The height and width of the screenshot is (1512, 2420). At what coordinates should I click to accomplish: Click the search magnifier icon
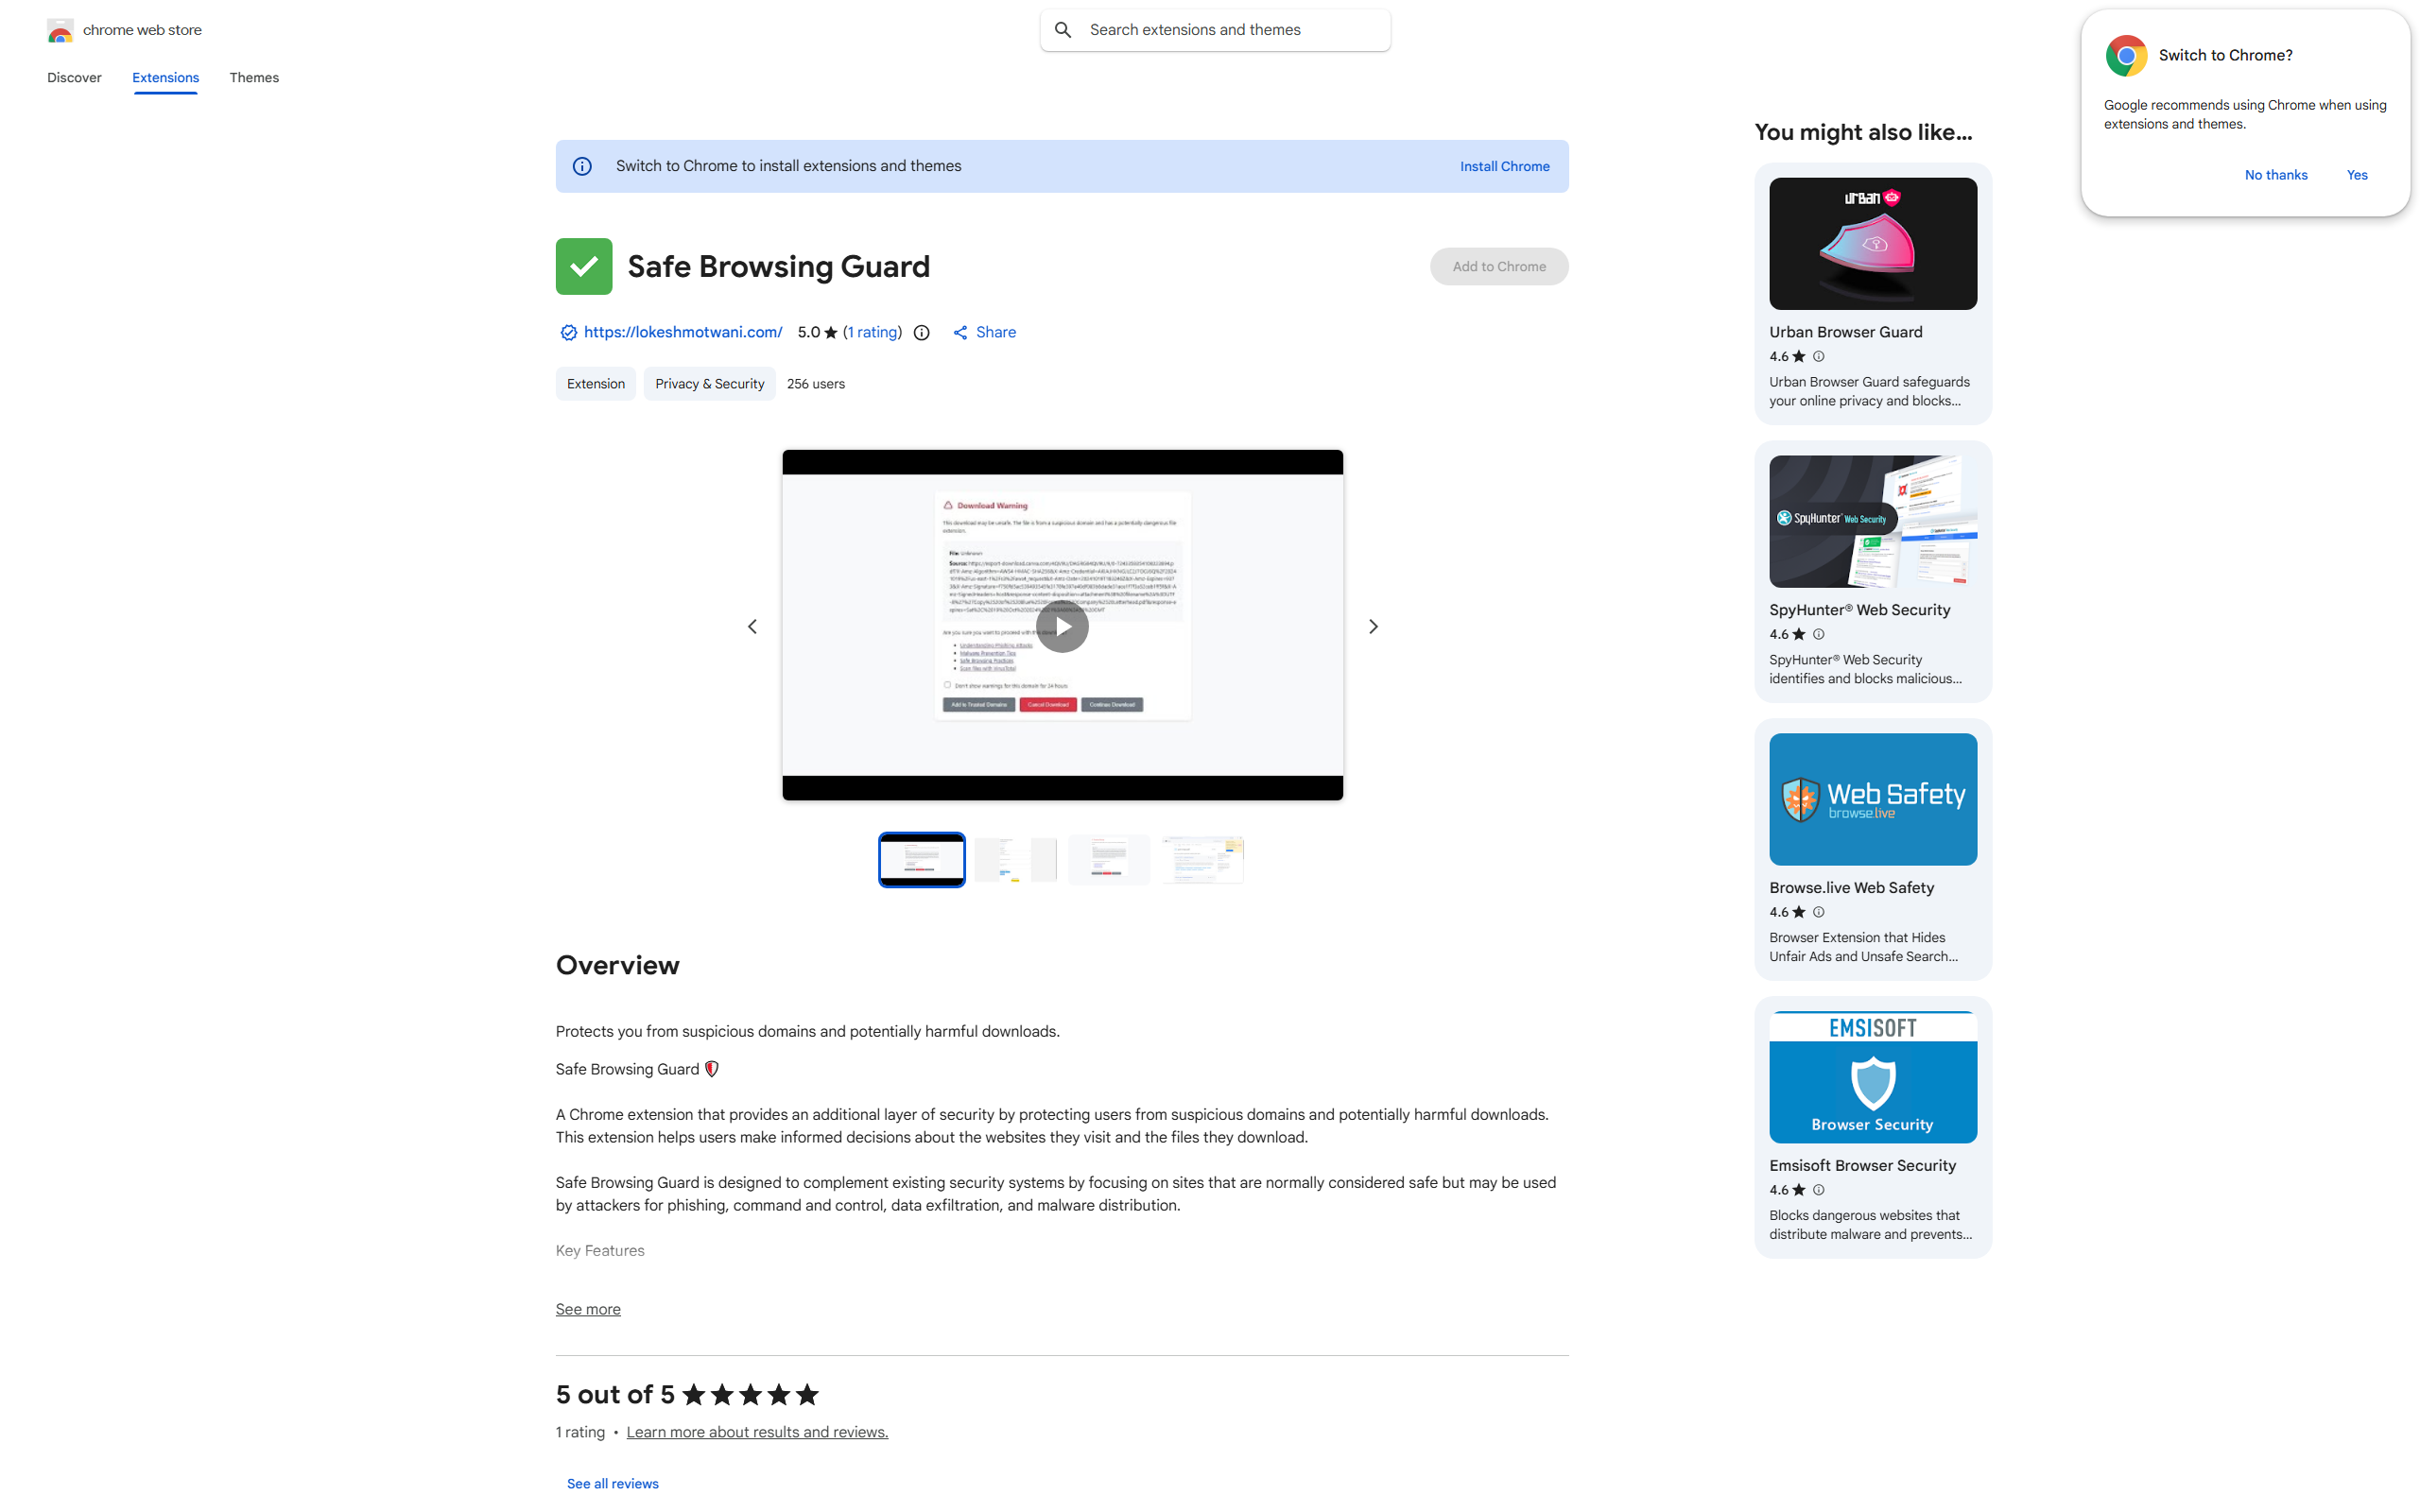click(1063, 30)
